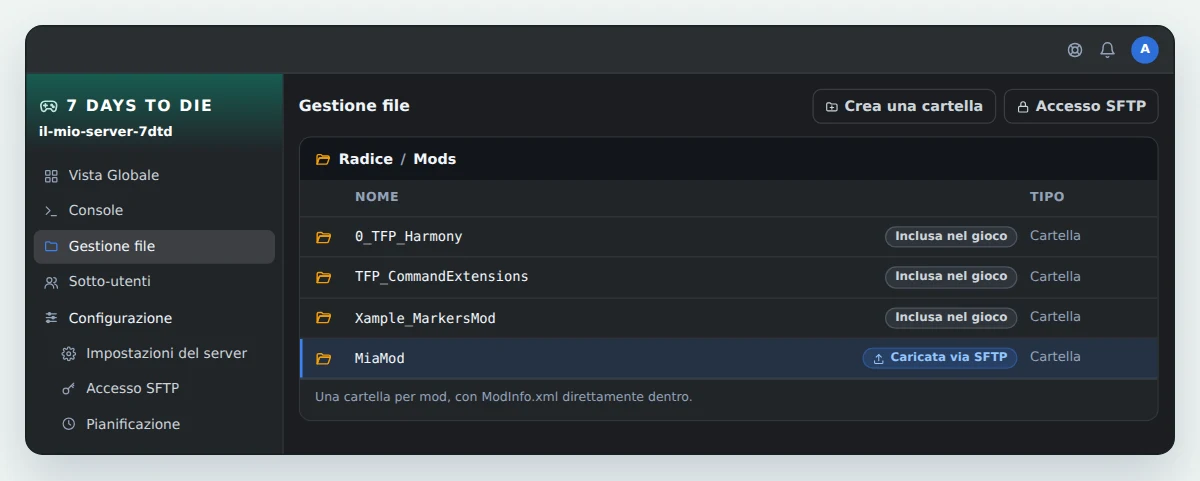
Task: Click the key icon of Accesso SFTP in sidebar
Action: pos(68,389)
